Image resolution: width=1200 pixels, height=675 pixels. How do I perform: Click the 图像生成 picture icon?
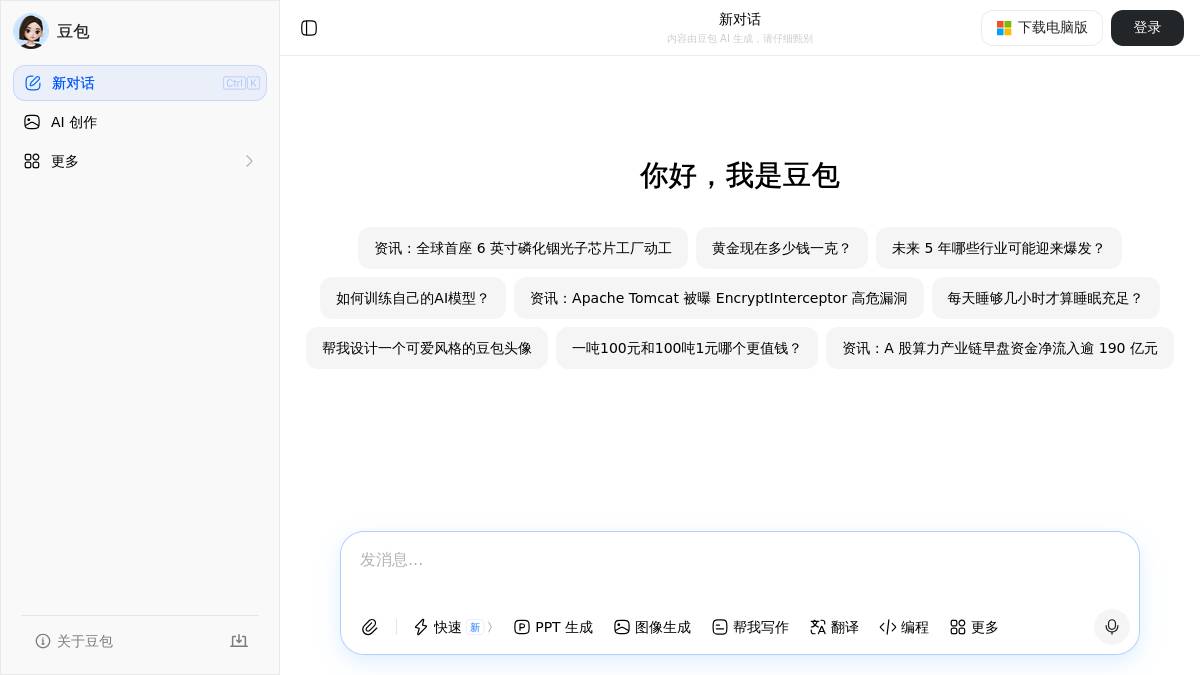pyautogui.click(x=622, y=627)
